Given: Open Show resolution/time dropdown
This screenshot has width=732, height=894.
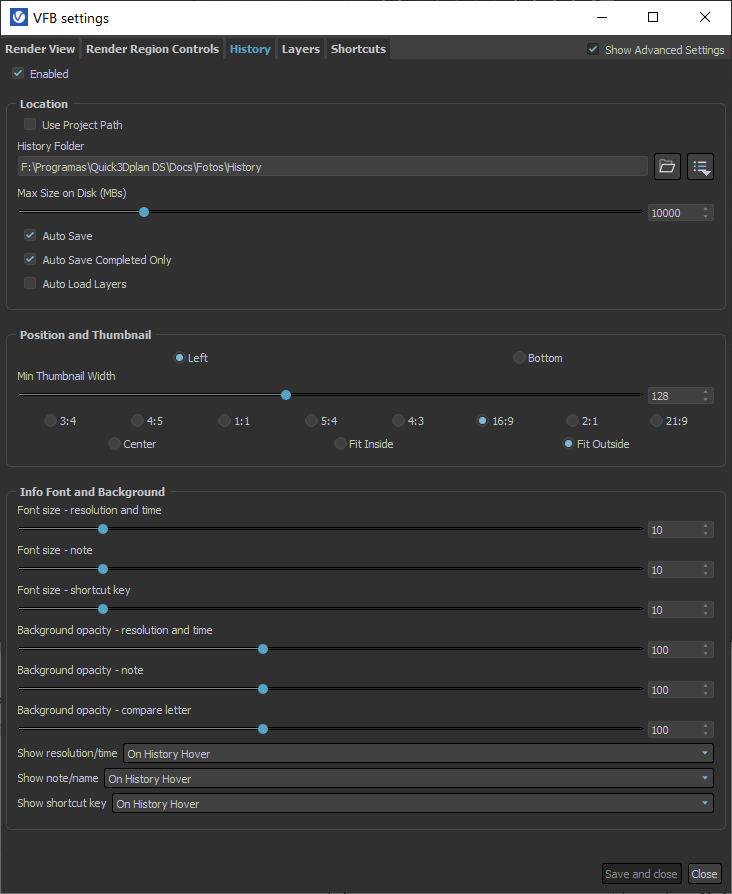Looking at the screenshot, I should pyautogui.click(x=418, y=753).
